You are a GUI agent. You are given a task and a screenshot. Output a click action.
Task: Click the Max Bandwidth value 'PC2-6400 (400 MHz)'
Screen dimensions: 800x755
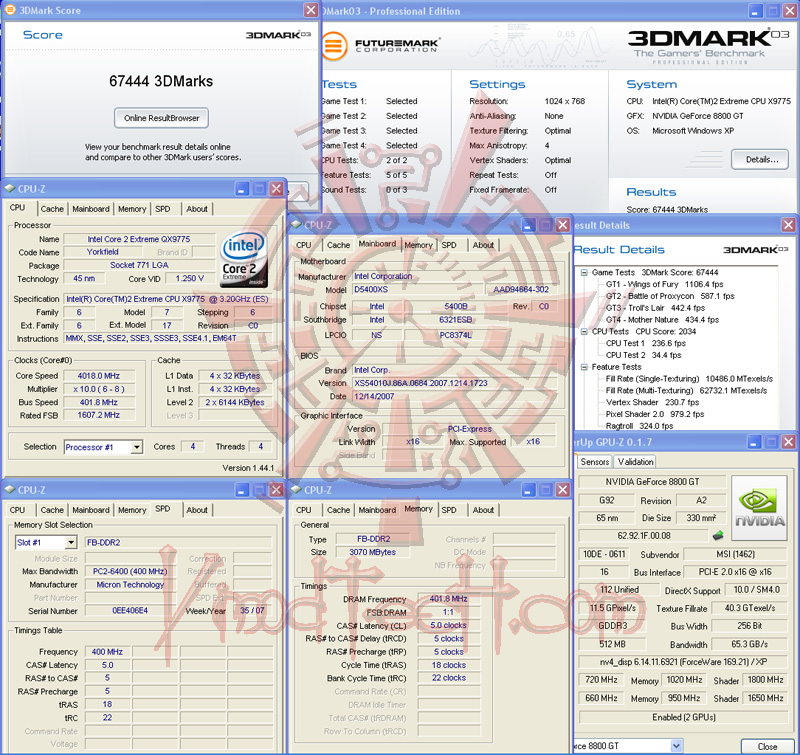[x=130, y=571]
